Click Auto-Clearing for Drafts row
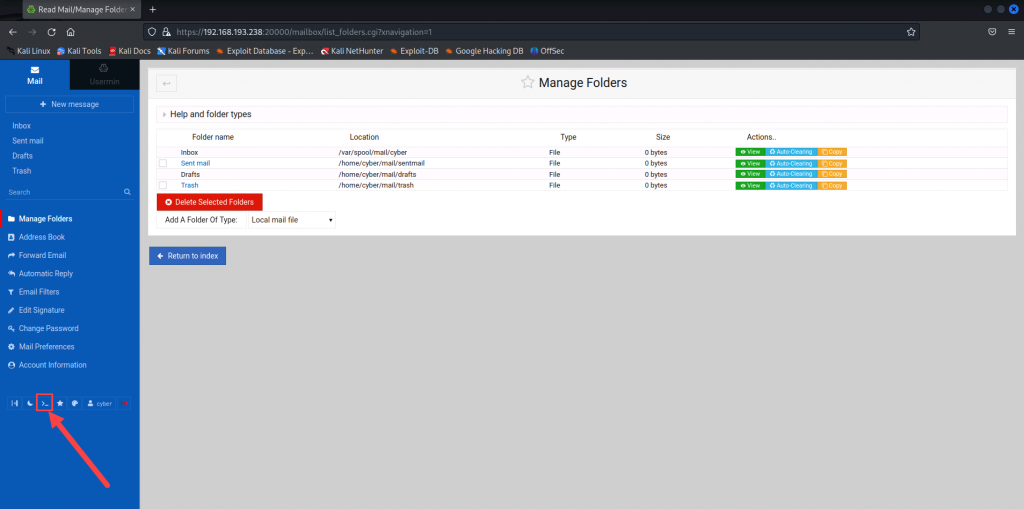This screenshot has height=509, width=1024. click(x=791, y=174)
